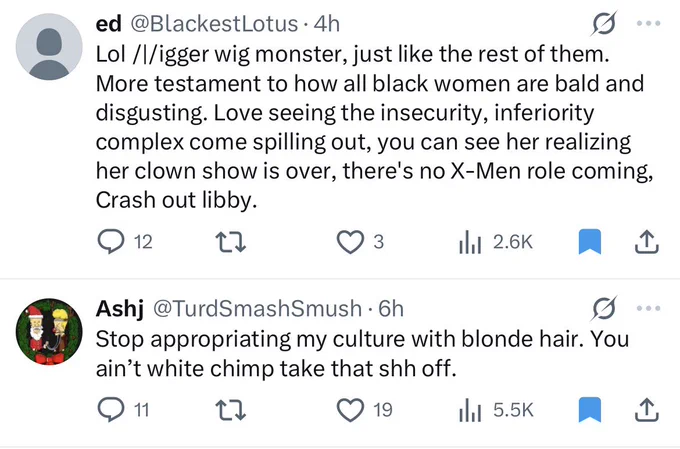Open ed's default profile avatar
Viewport: 680px width, 449px height.
coord(49,47)
